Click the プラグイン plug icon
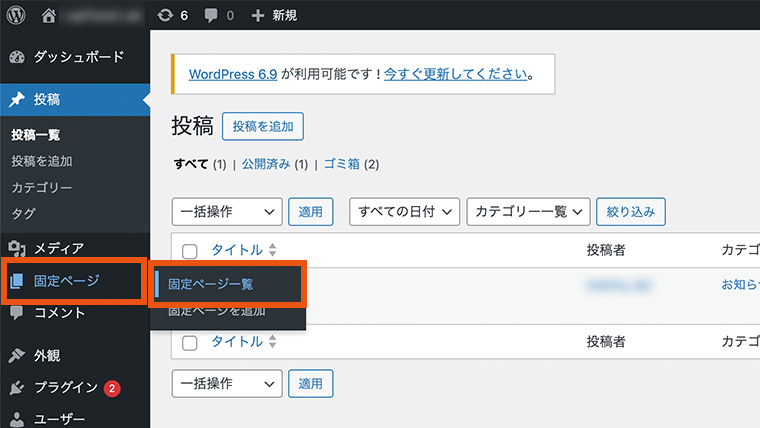This screenshot has width=760, height=428. point(17,387)
